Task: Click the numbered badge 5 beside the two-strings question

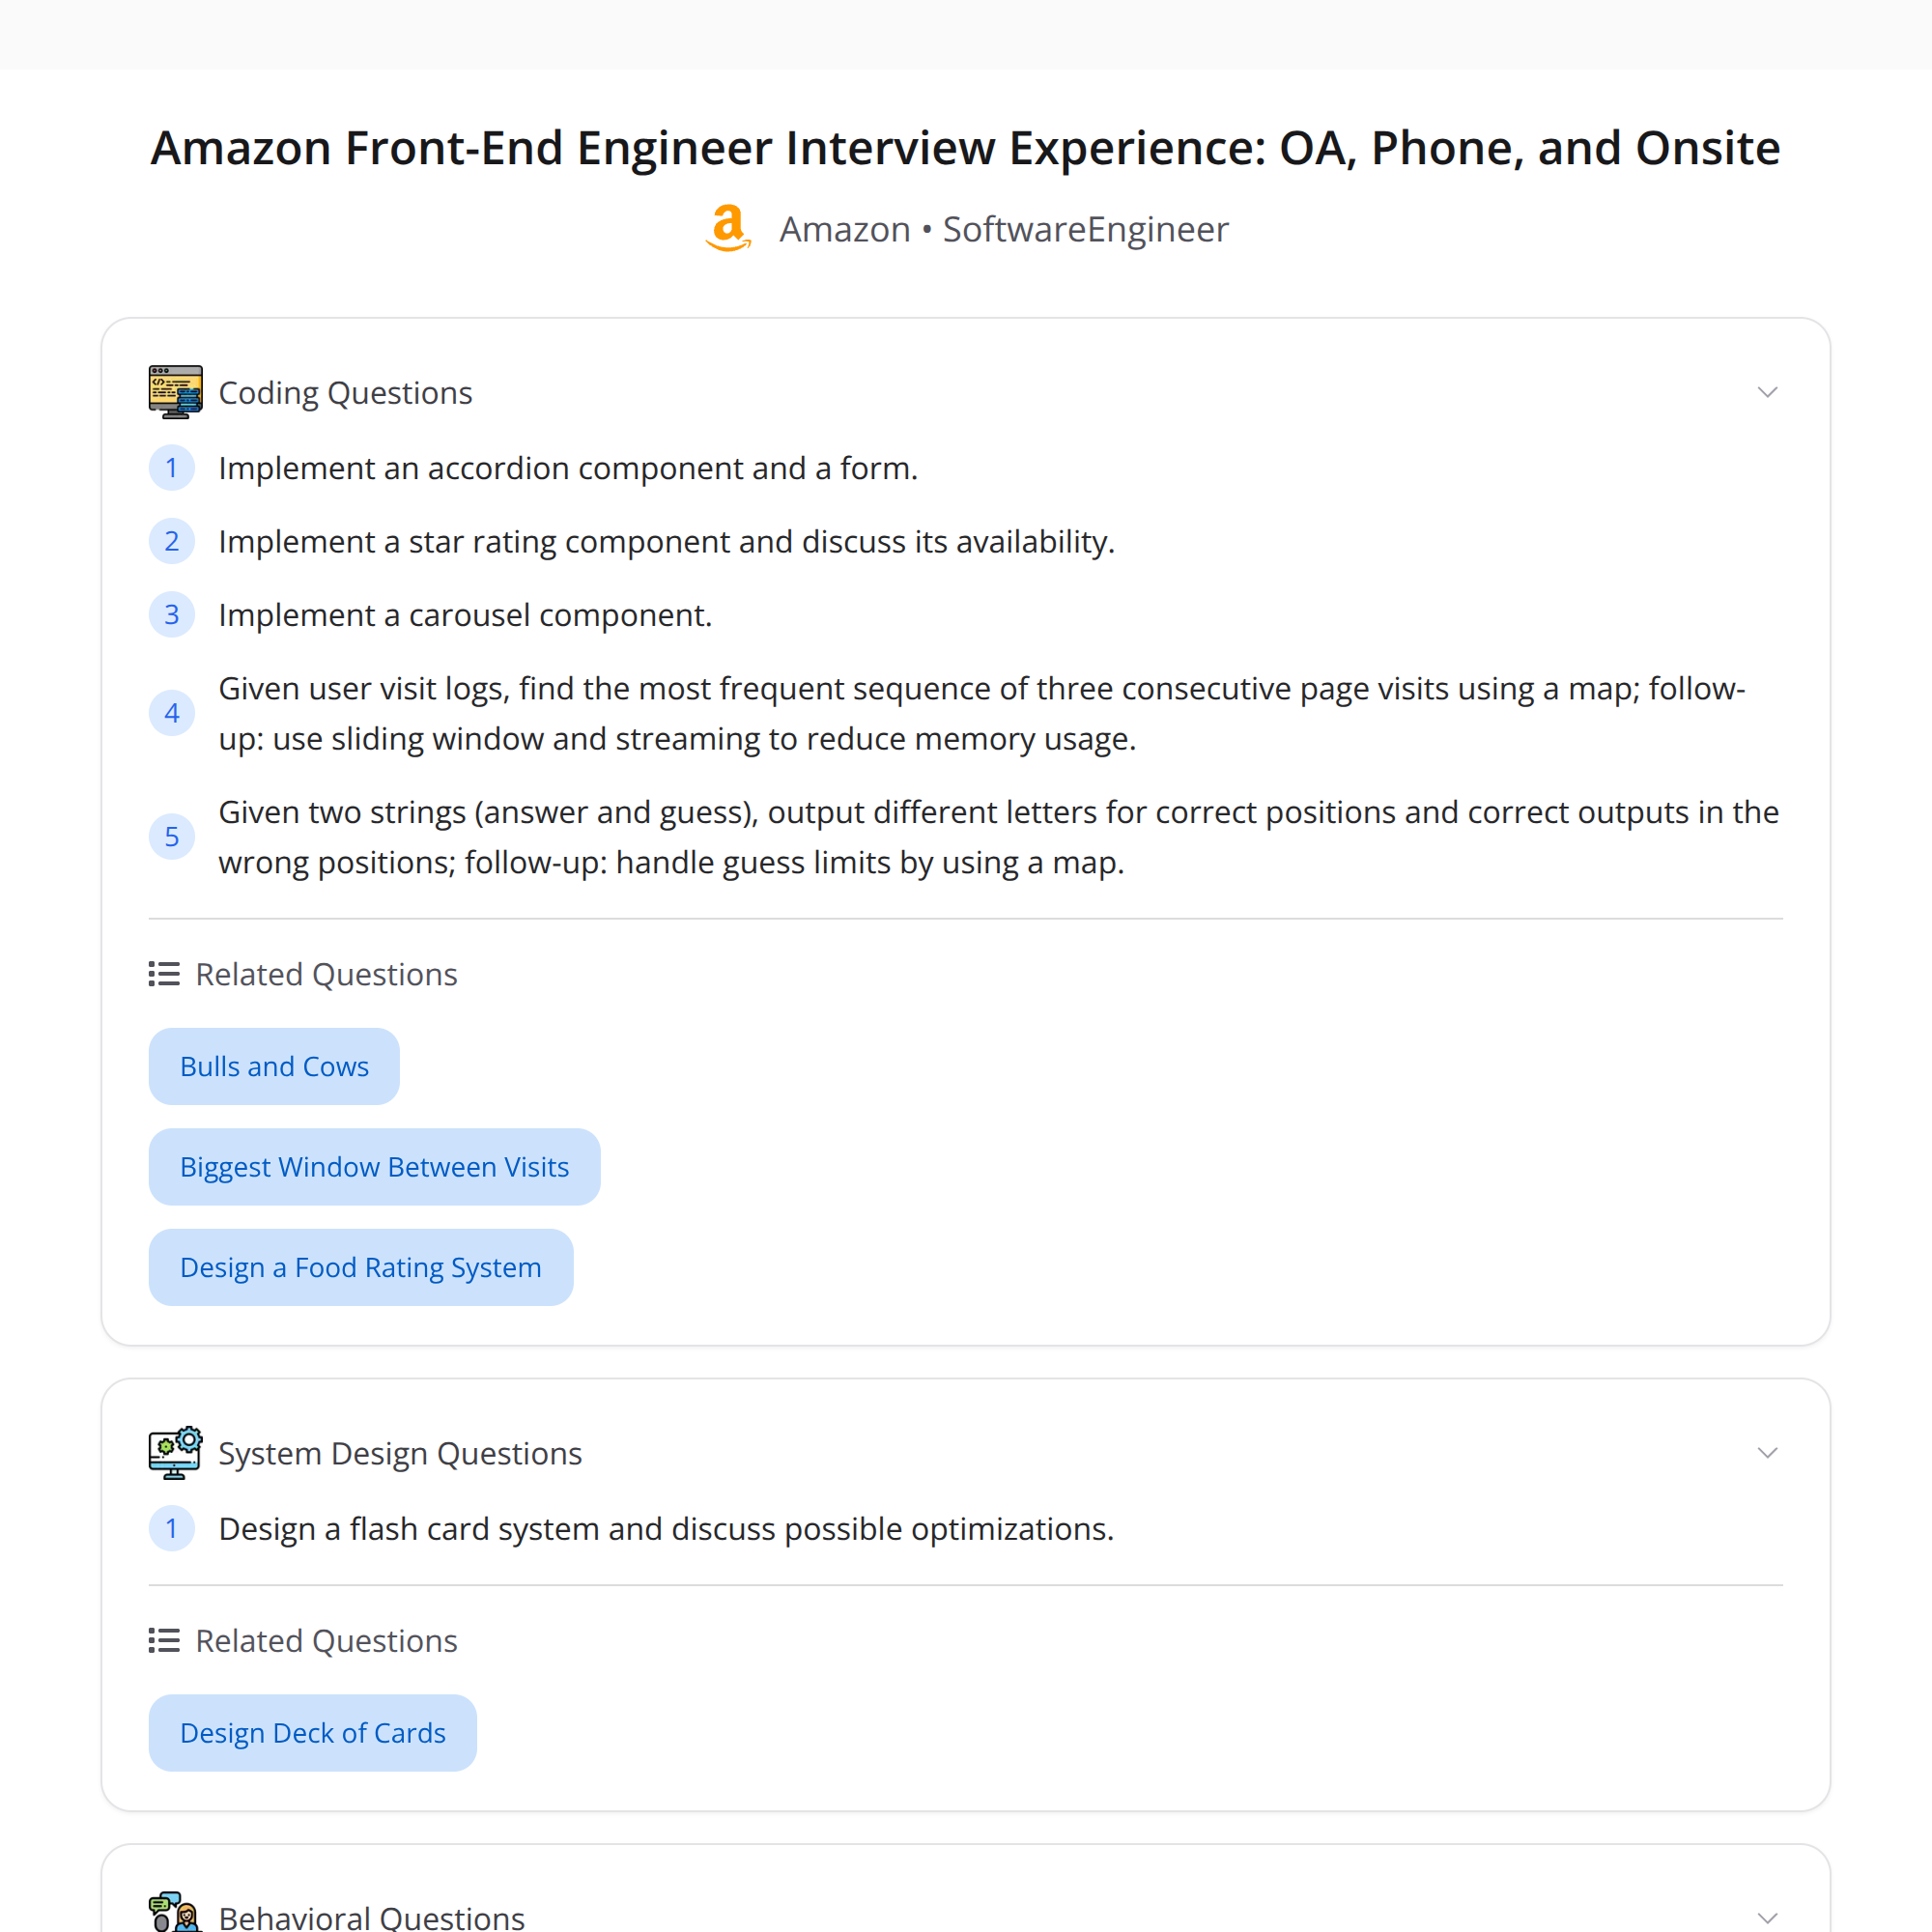Action: click(x=172, y=836)
